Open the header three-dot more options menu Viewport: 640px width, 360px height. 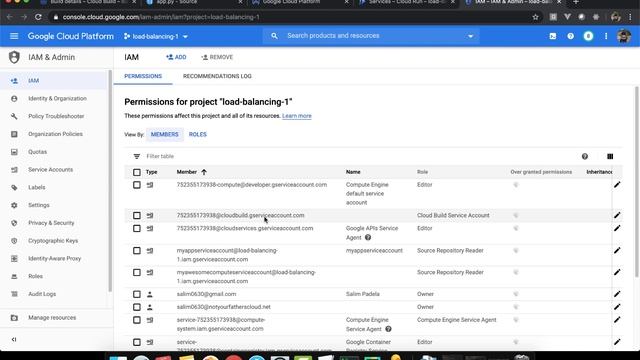(x=606, y=36)
